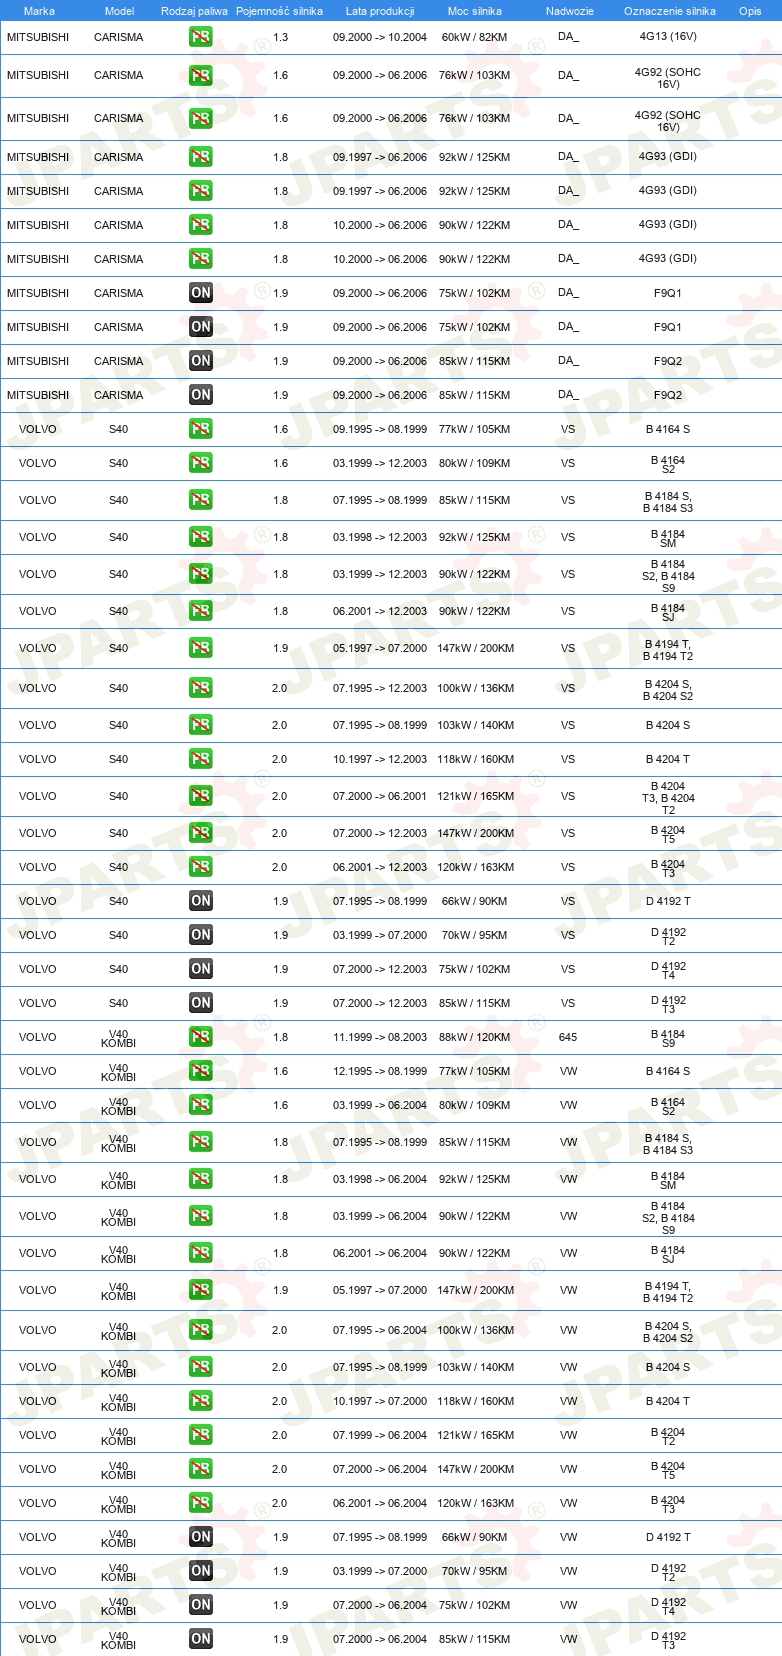Select engine code B 4204 T2 in V40 Kombi row

coord(668,1436)
